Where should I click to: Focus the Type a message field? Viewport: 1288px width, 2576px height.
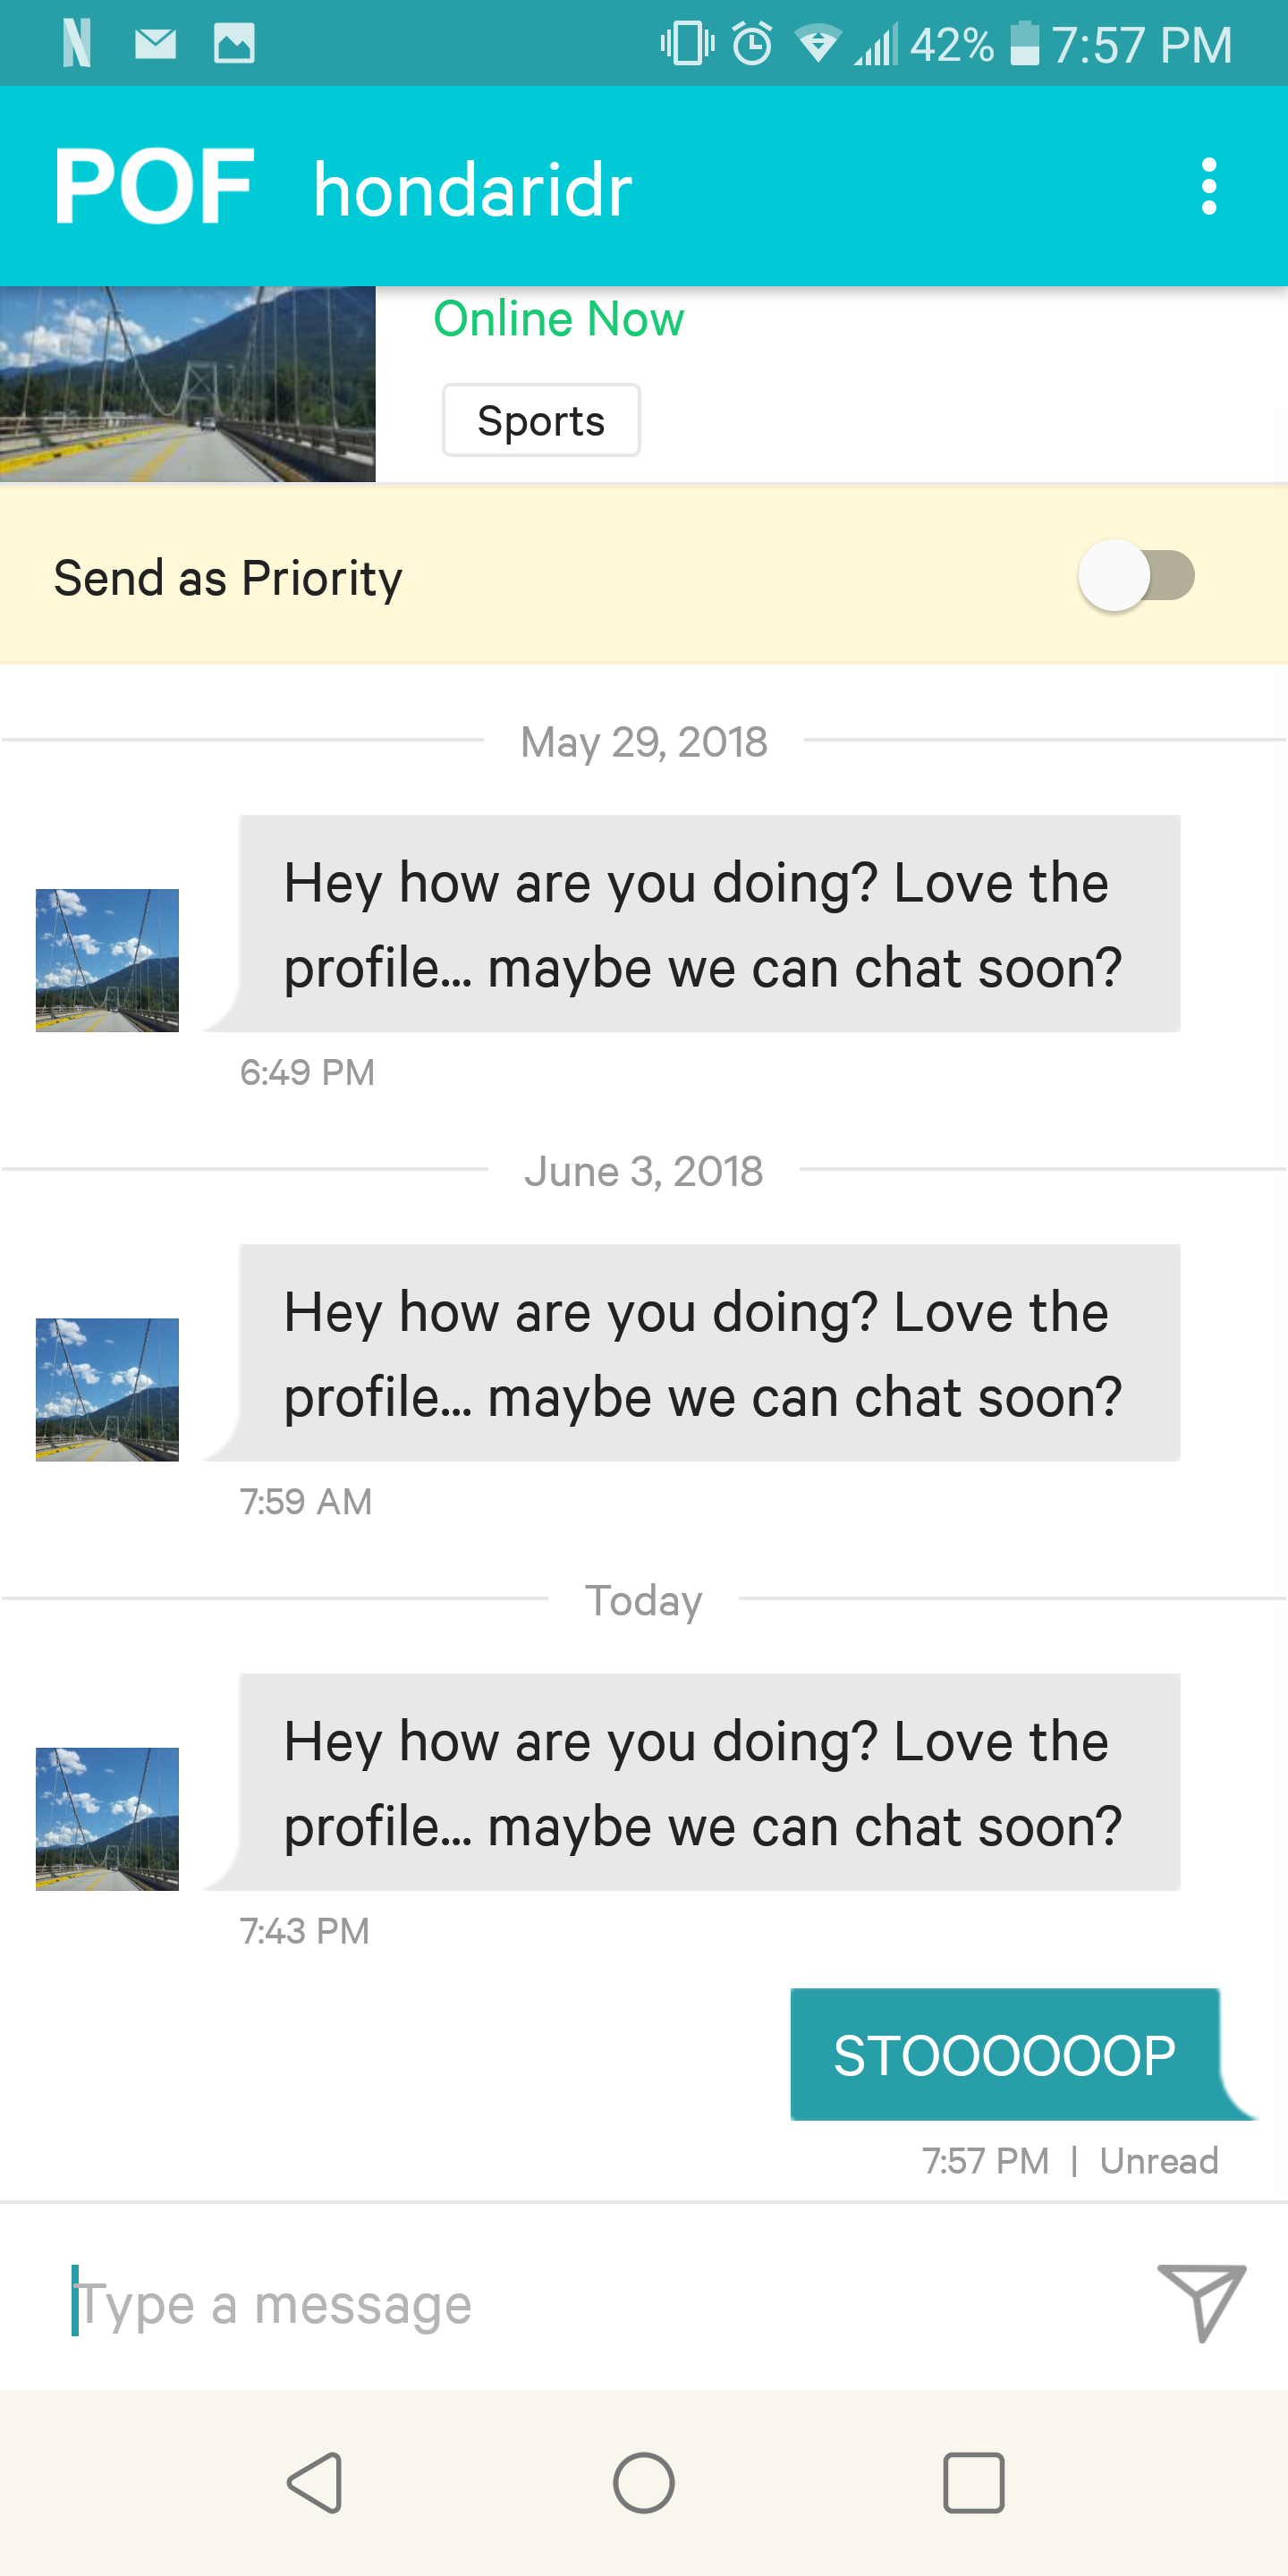pyautogui.click(x=600, y=2304)
